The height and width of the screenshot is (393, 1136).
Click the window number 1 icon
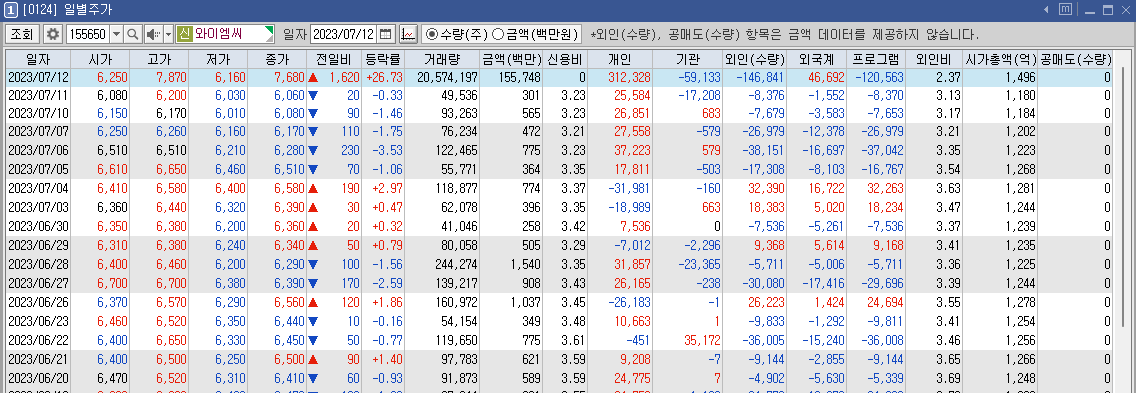coord(11,9)
